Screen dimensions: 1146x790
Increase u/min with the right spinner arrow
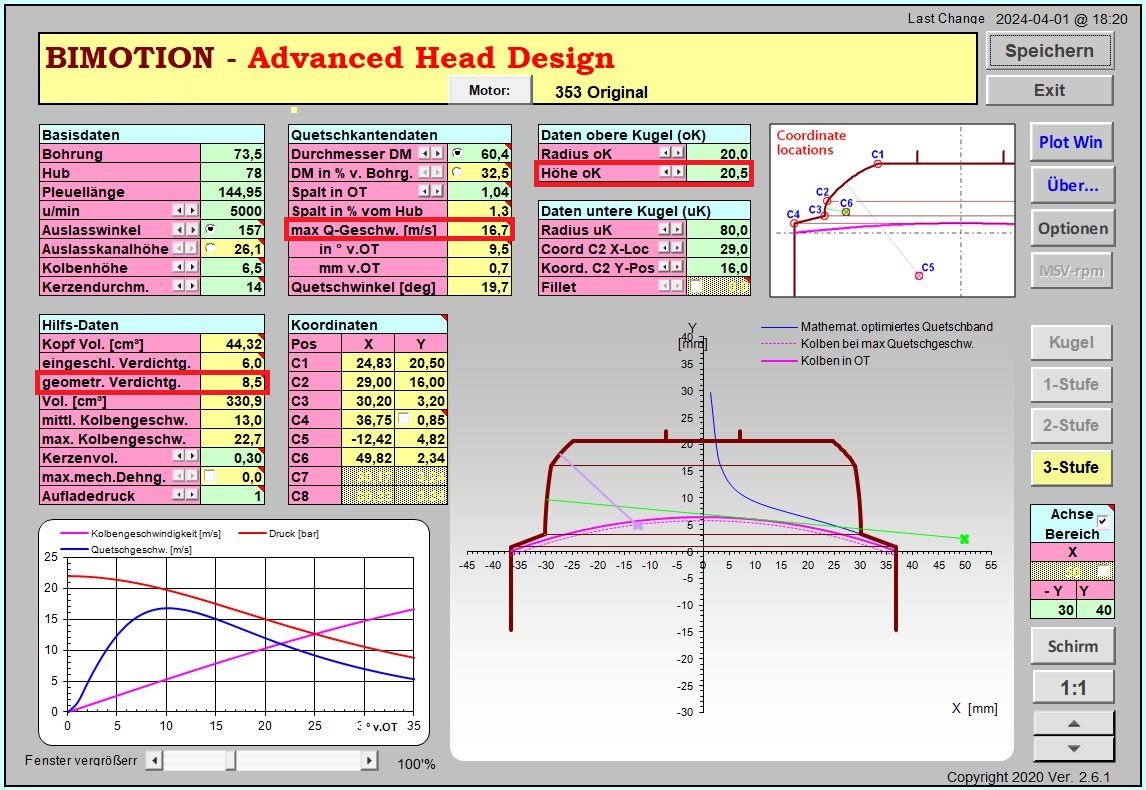point(192,211)
